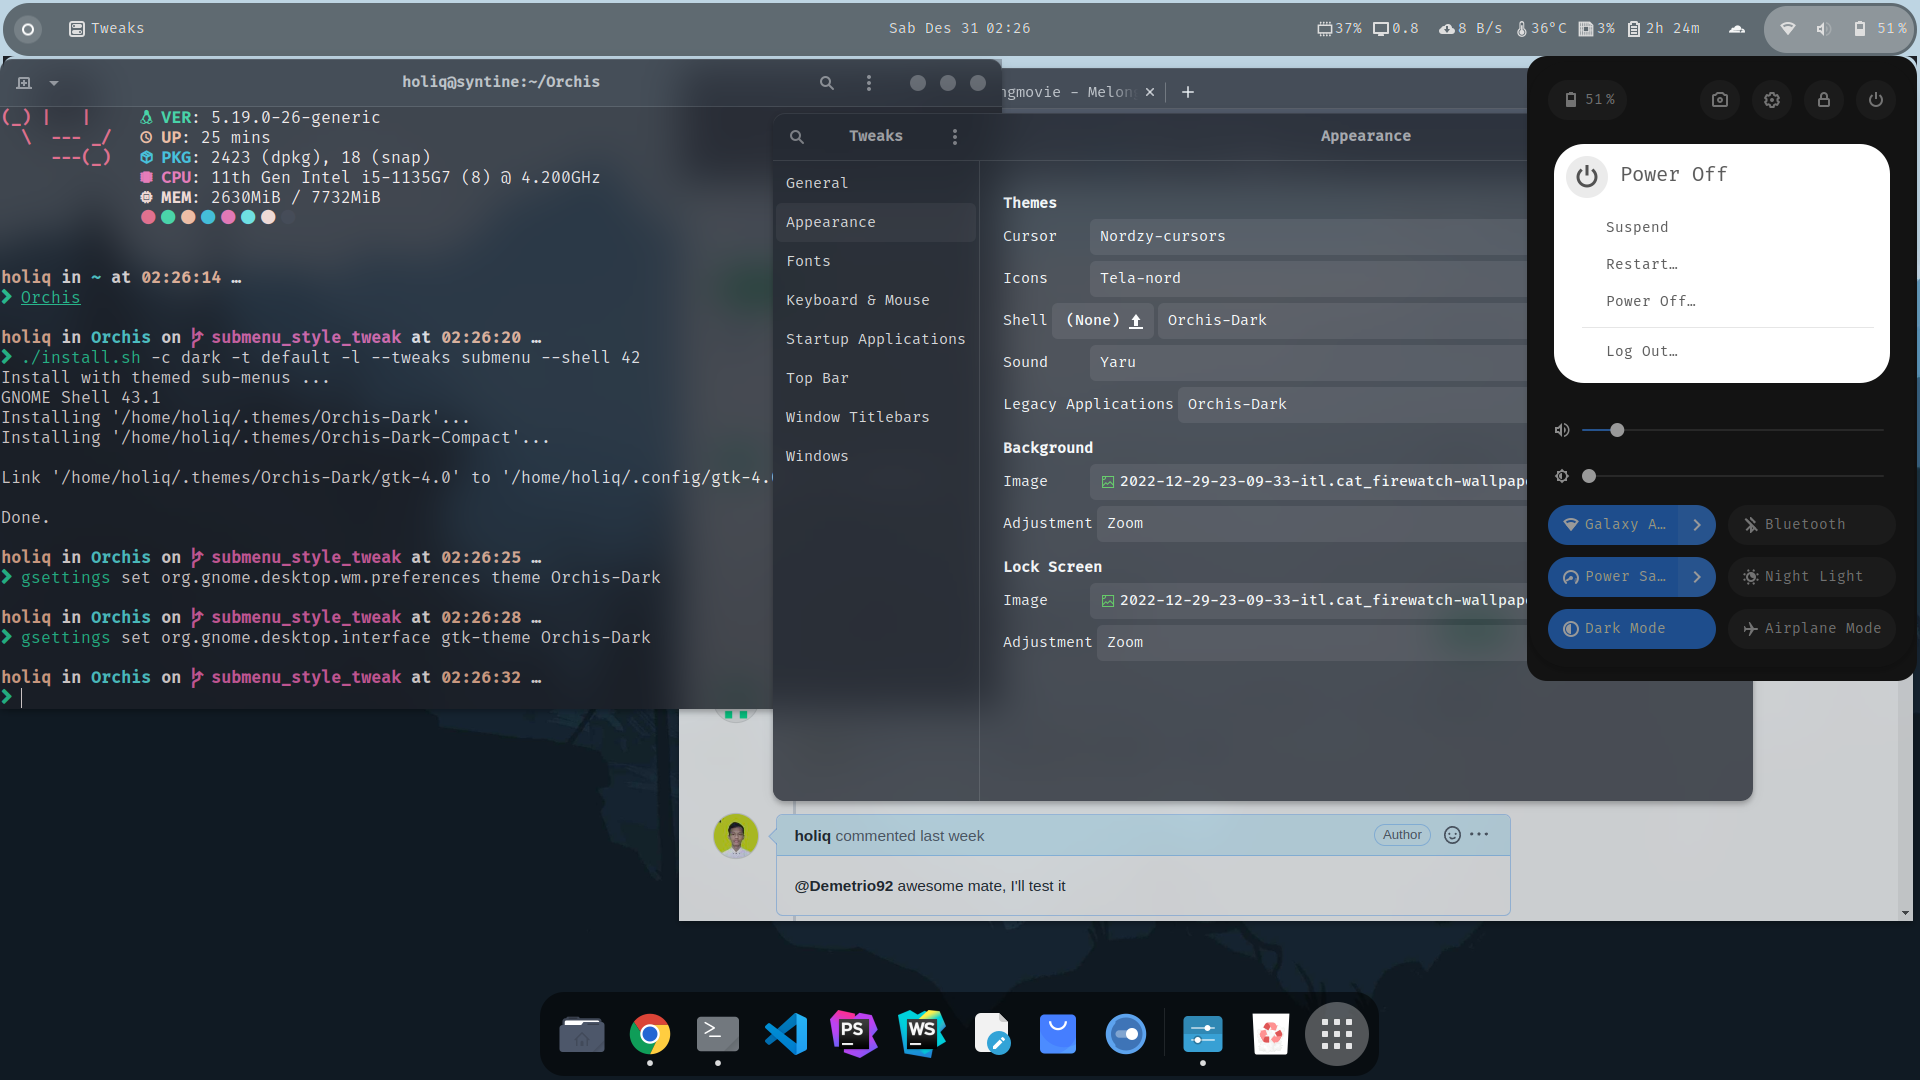
Task: Open Visual Studio Code from the dock
Action: pyautogui.click(x=786, y=1033)
